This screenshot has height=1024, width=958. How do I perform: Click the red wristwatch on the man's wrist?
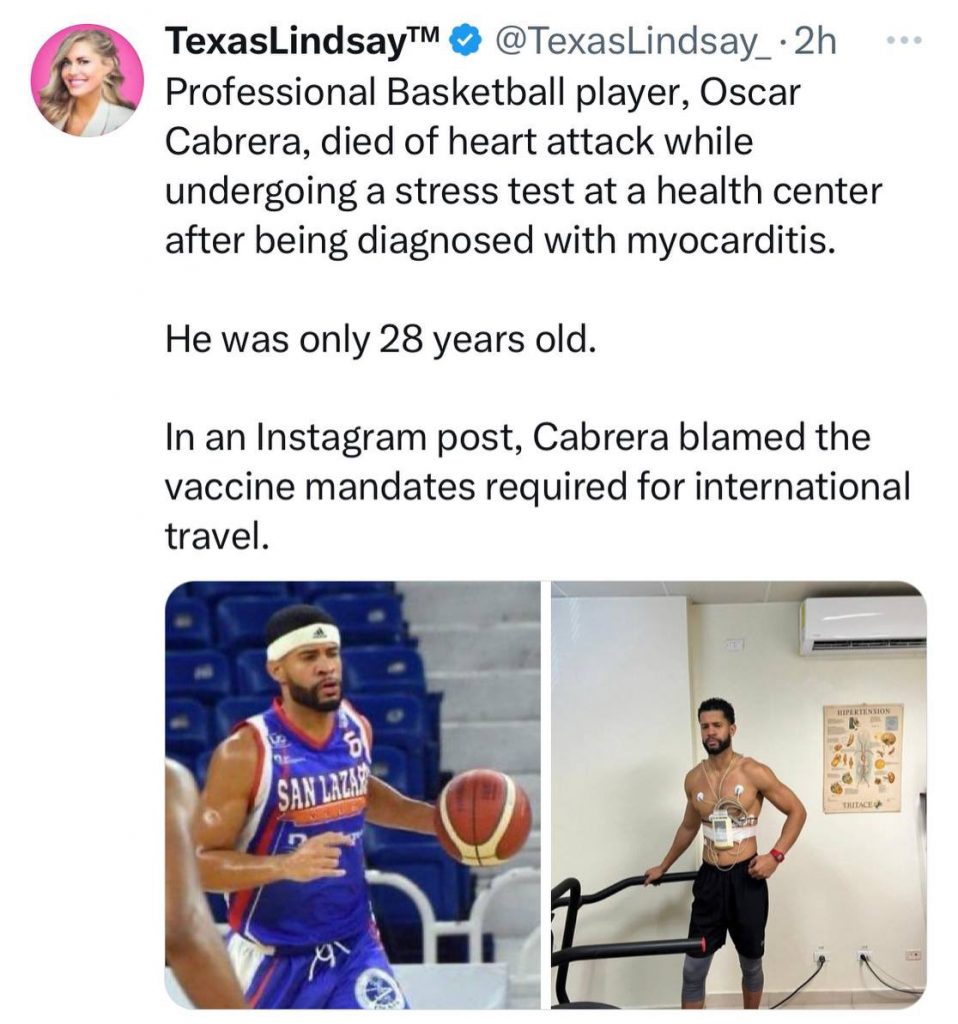(777, 855)
